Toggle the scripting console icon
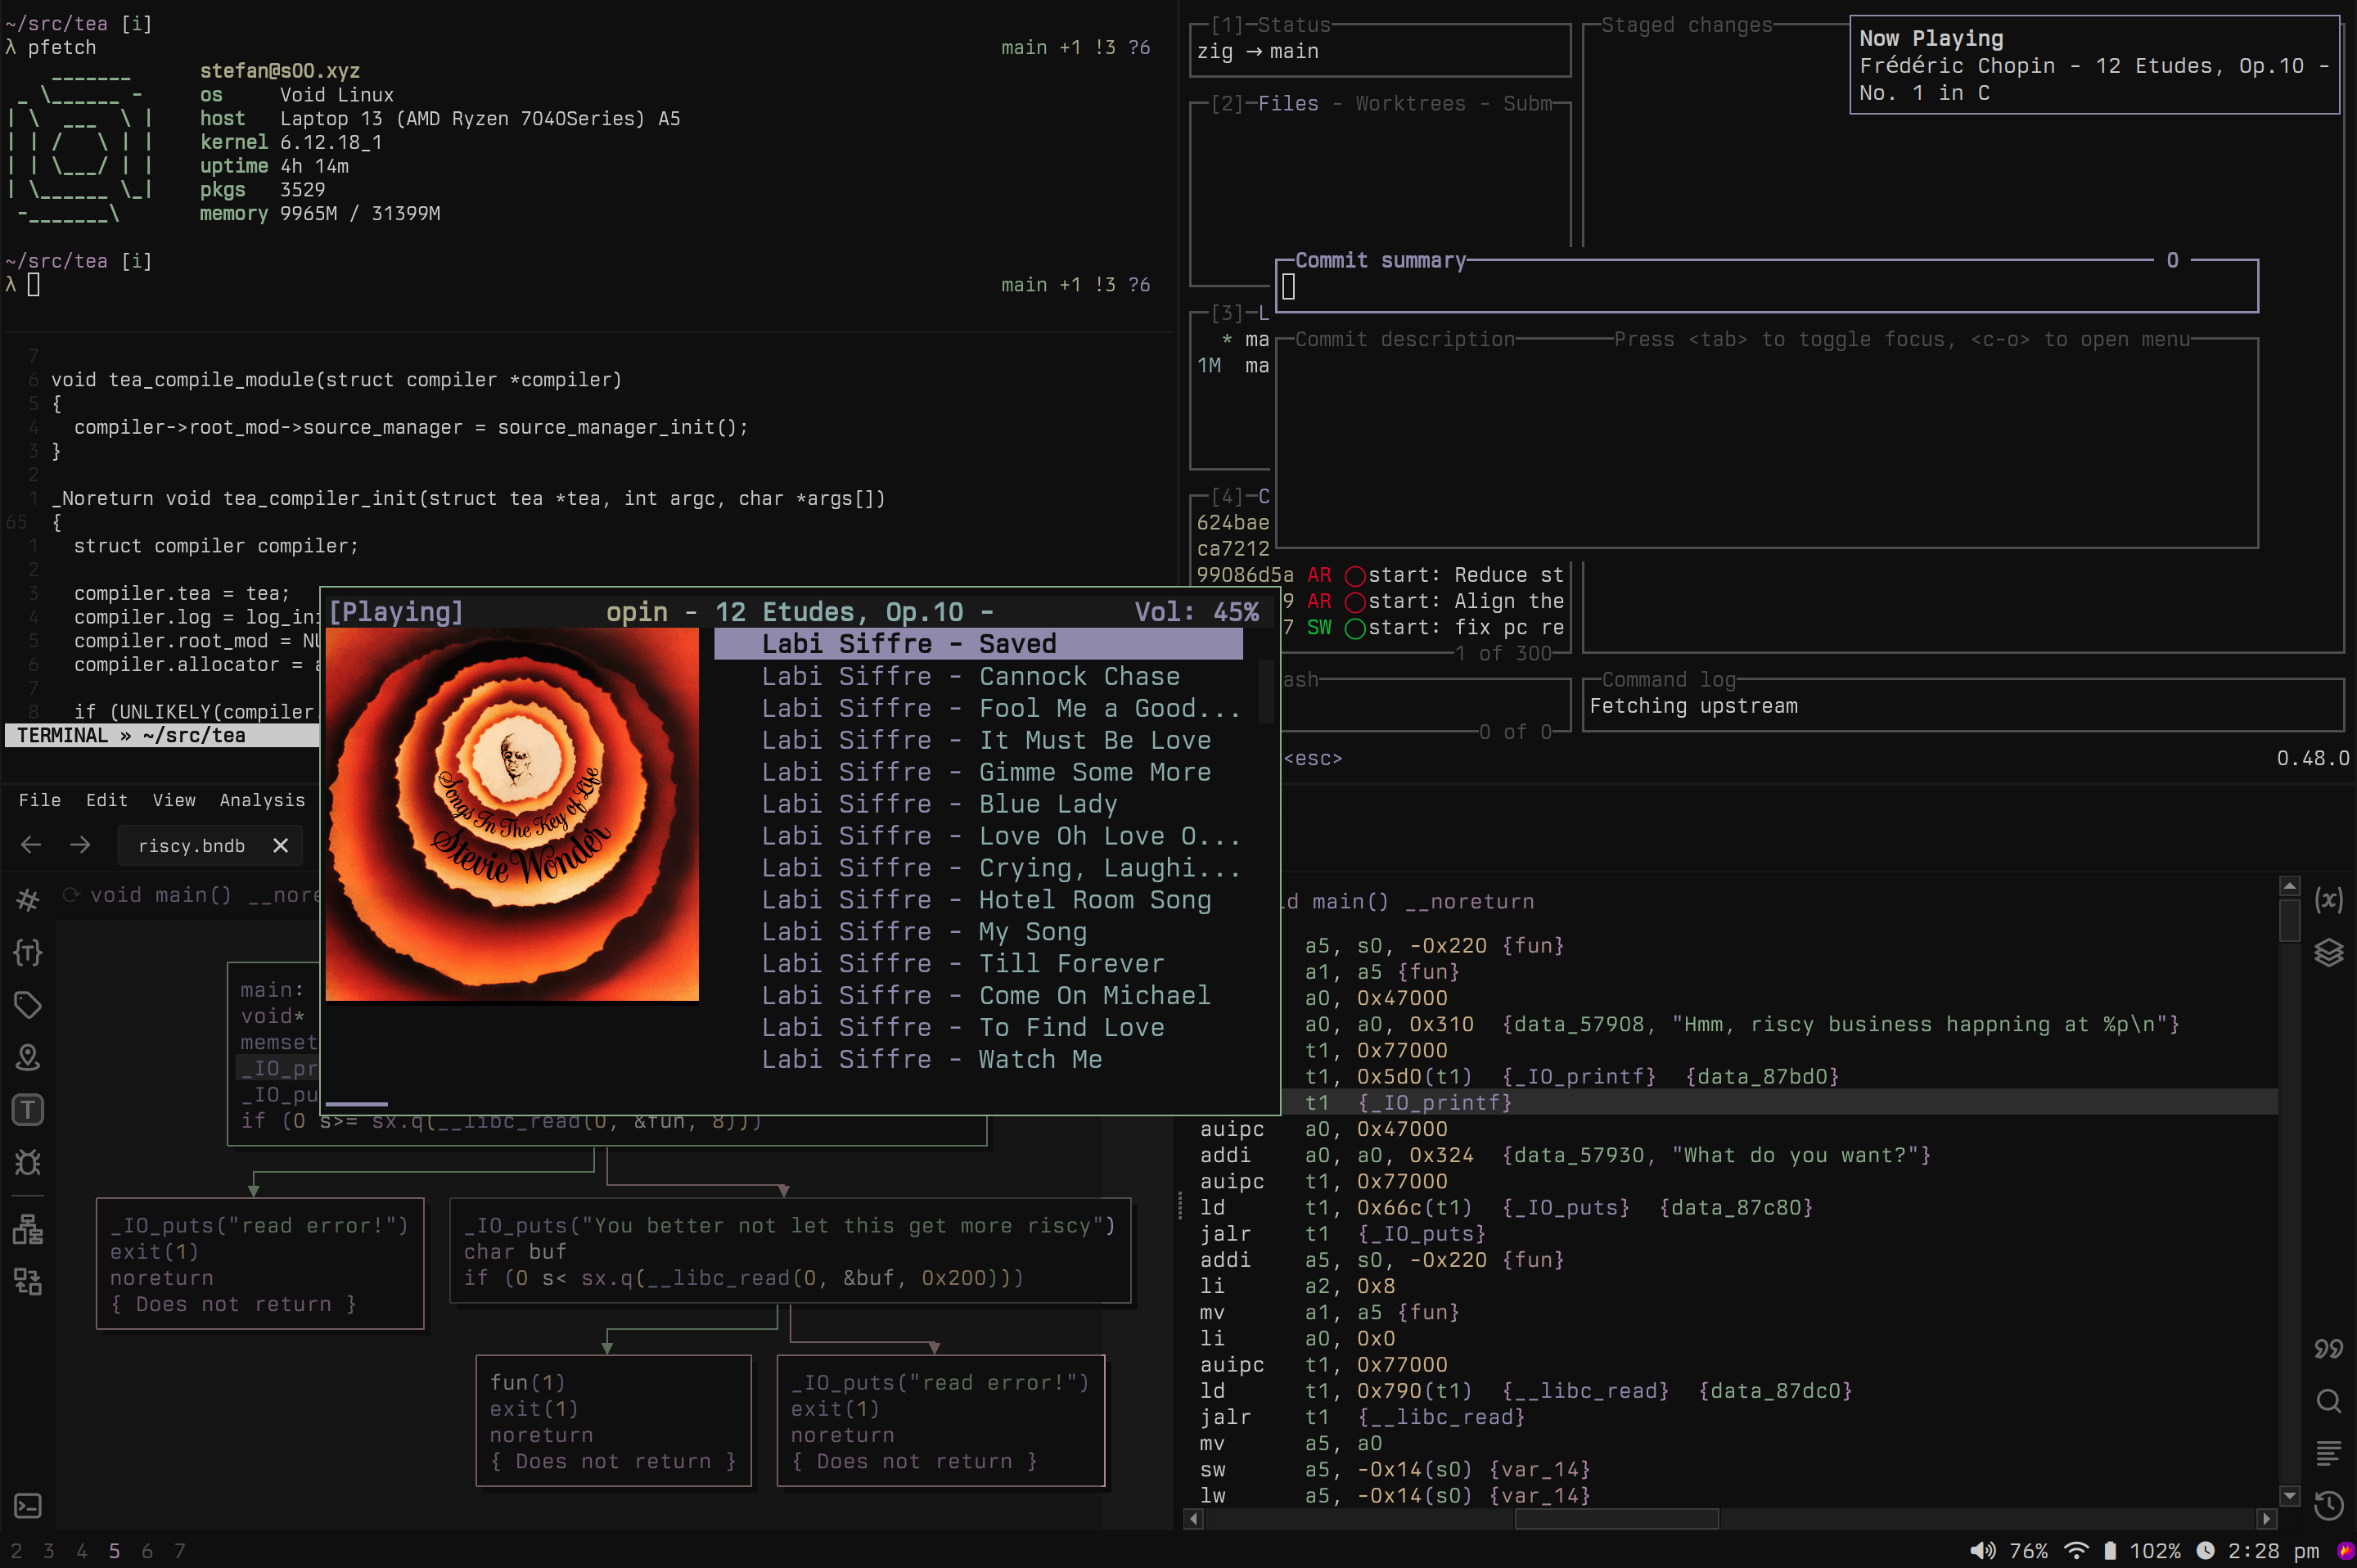Image resolution: width=2357 pixels, height=1568 pixels. (28, 1505)
